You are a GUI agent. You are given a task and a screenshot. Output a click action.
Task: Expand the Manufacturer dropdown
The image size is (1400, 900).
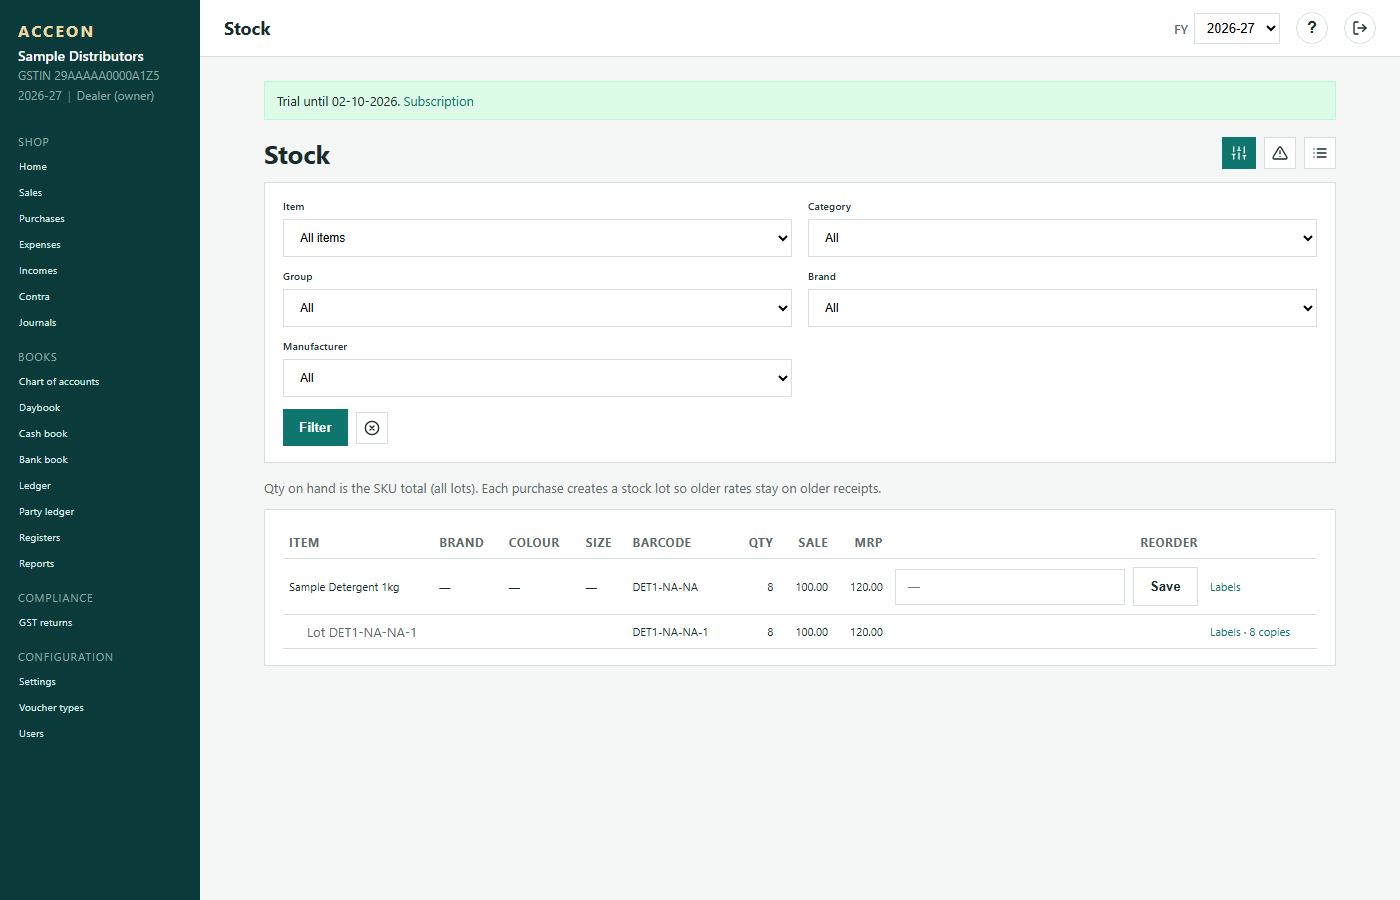coord(537,378)
